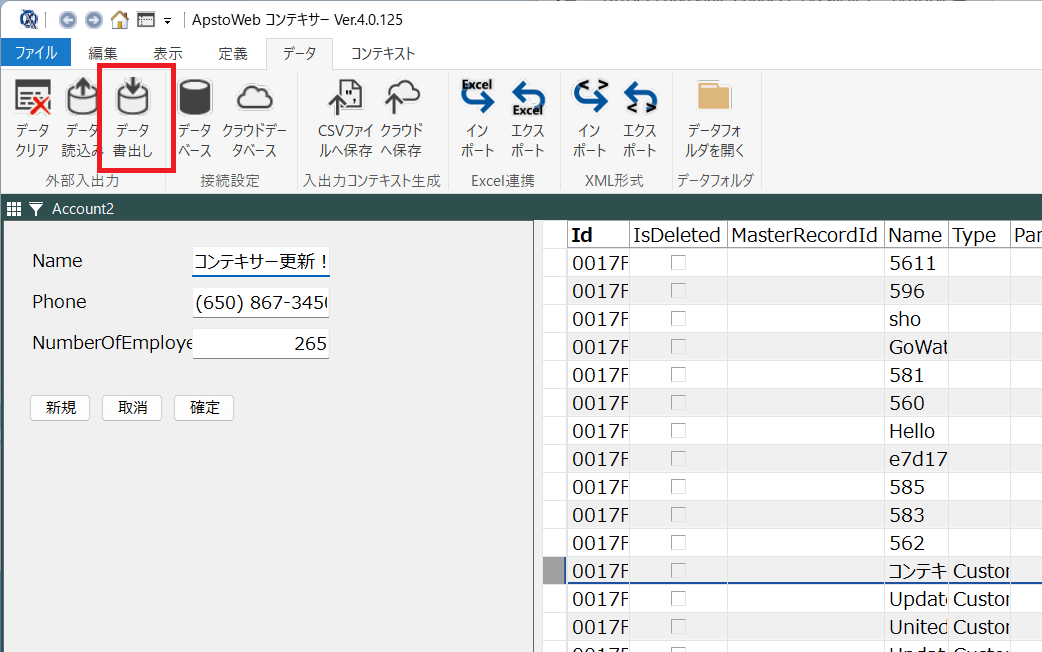
Task: Toggle IsDeleted checkbox in row 581
Action: (678, 374)
